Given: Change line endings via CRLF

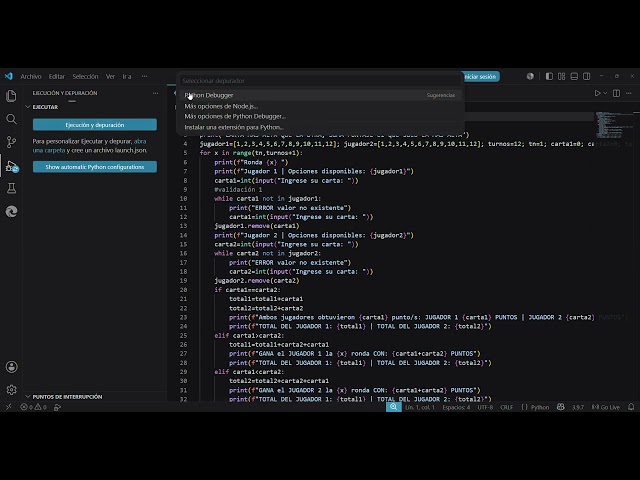Looking at the screenshot, I should point(507,407).
